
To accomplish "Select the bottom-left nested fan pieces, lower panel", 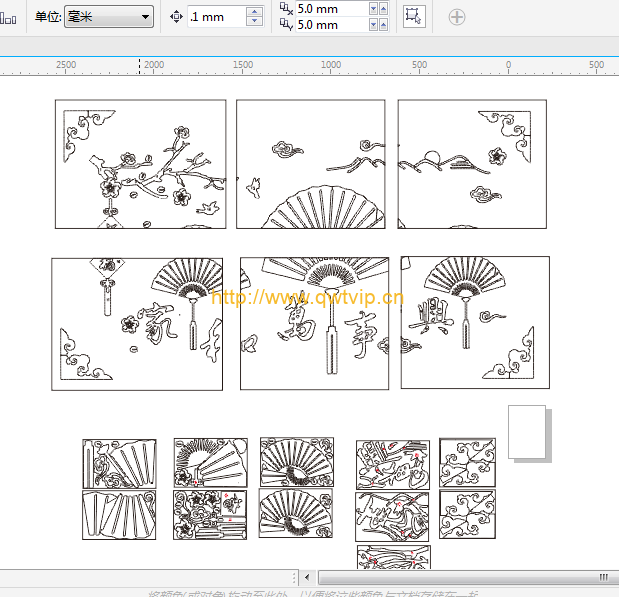I will (119, 515).
